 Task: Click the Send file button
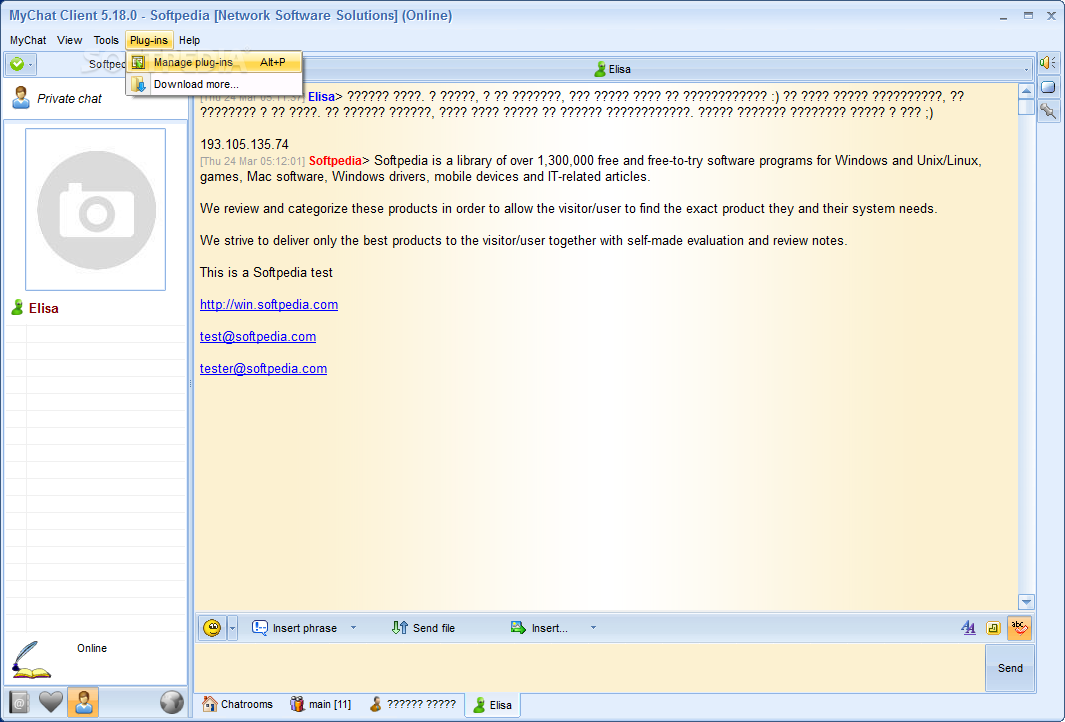coord(423,628)
